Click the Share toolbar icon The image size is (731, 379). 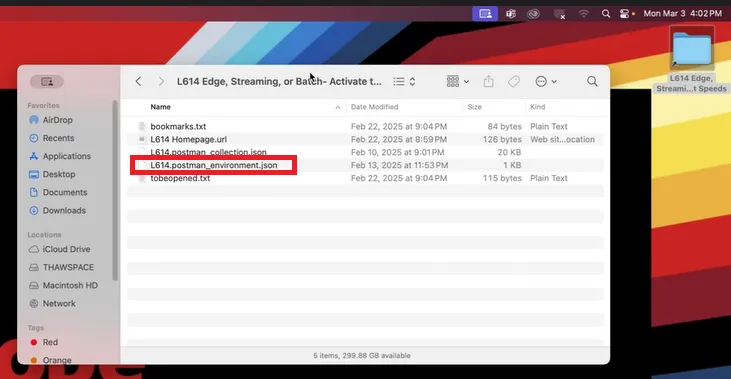[489, 81]
